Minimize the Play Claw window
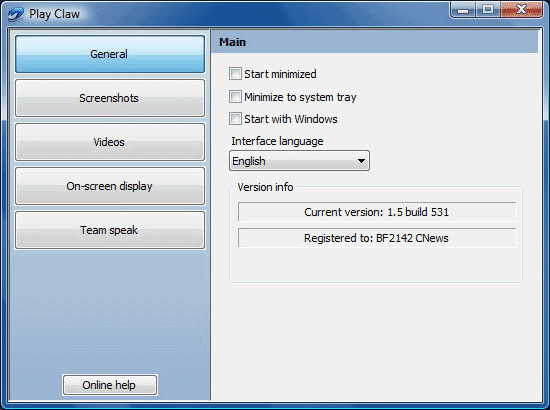Screen dimensions: 550x410 tap(463, 10)
